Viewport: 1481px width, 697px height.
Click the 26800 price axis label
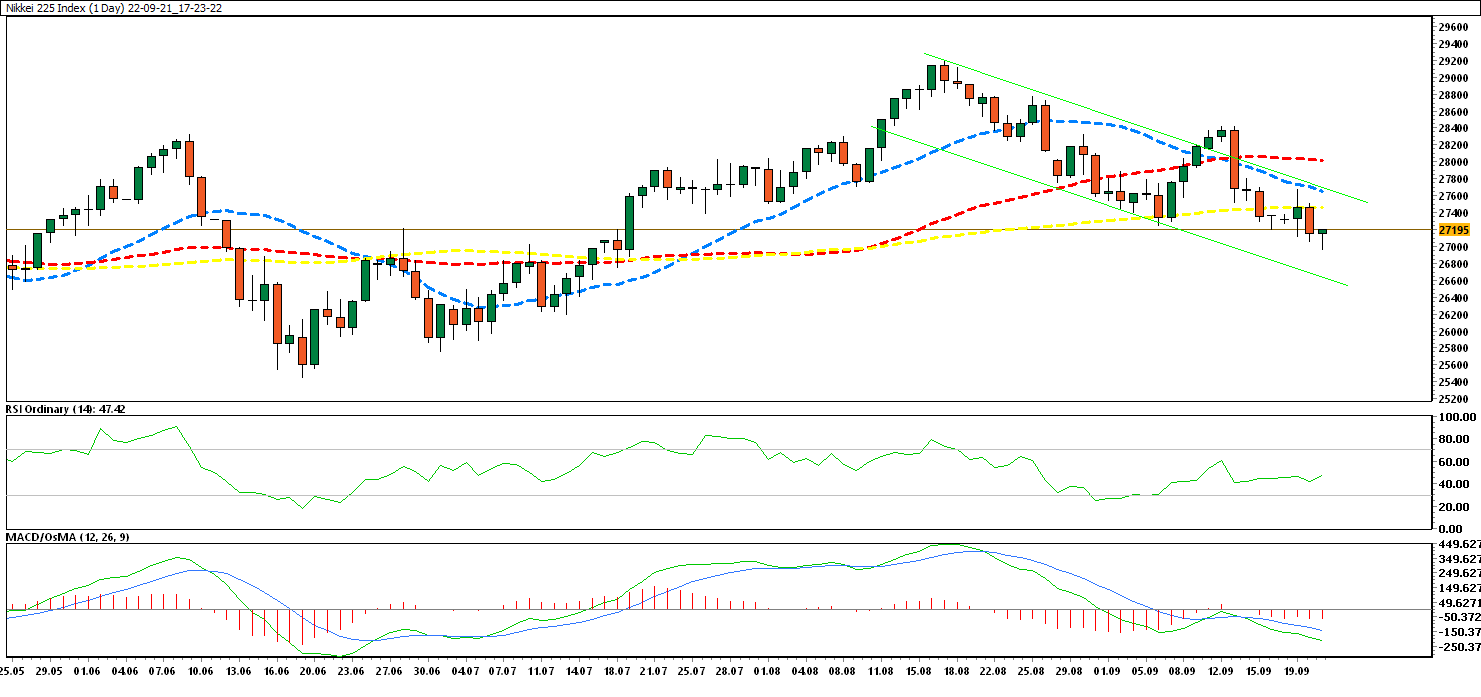[x=1455, y=263]
